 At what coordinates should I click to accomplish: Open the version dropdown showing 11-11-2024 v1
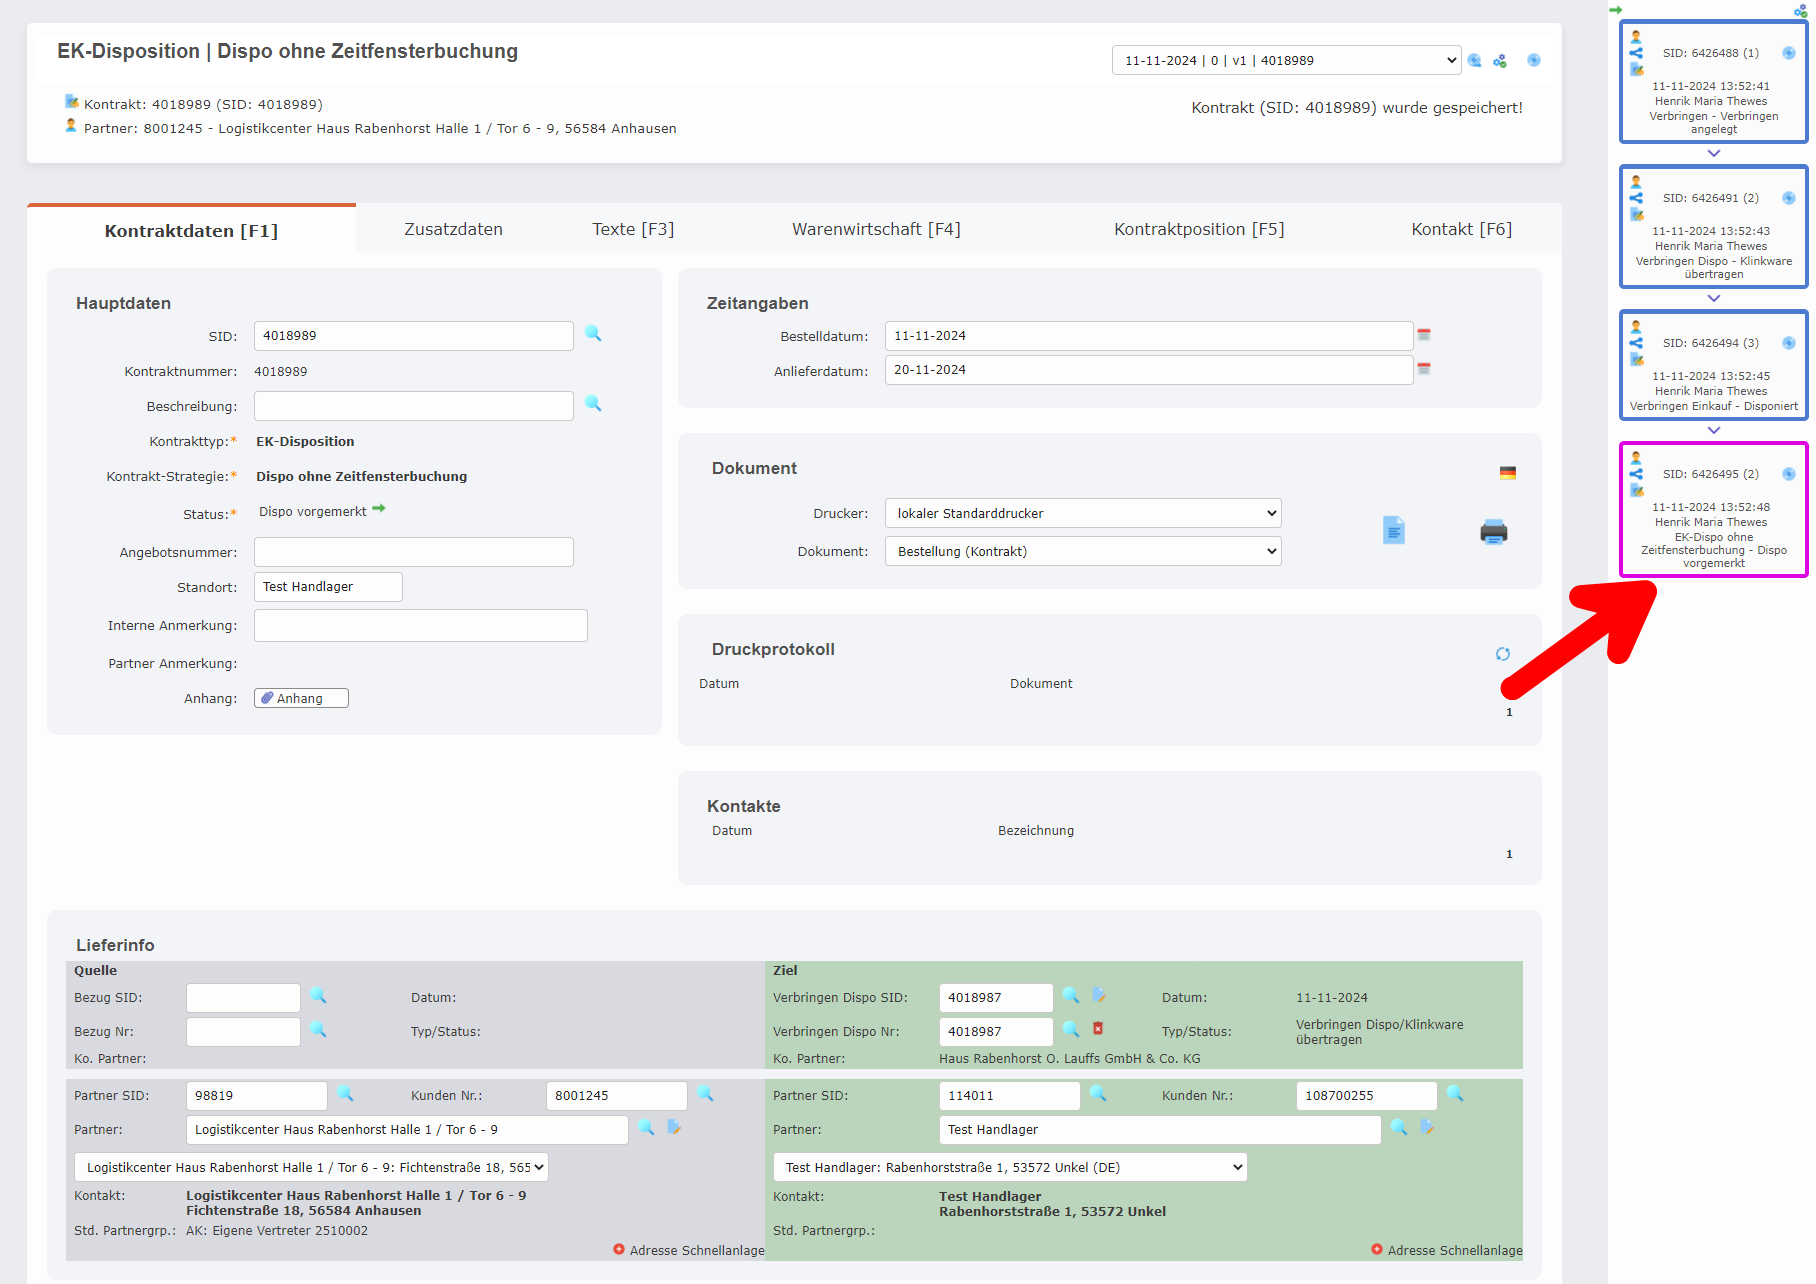tap(1290, 60)
